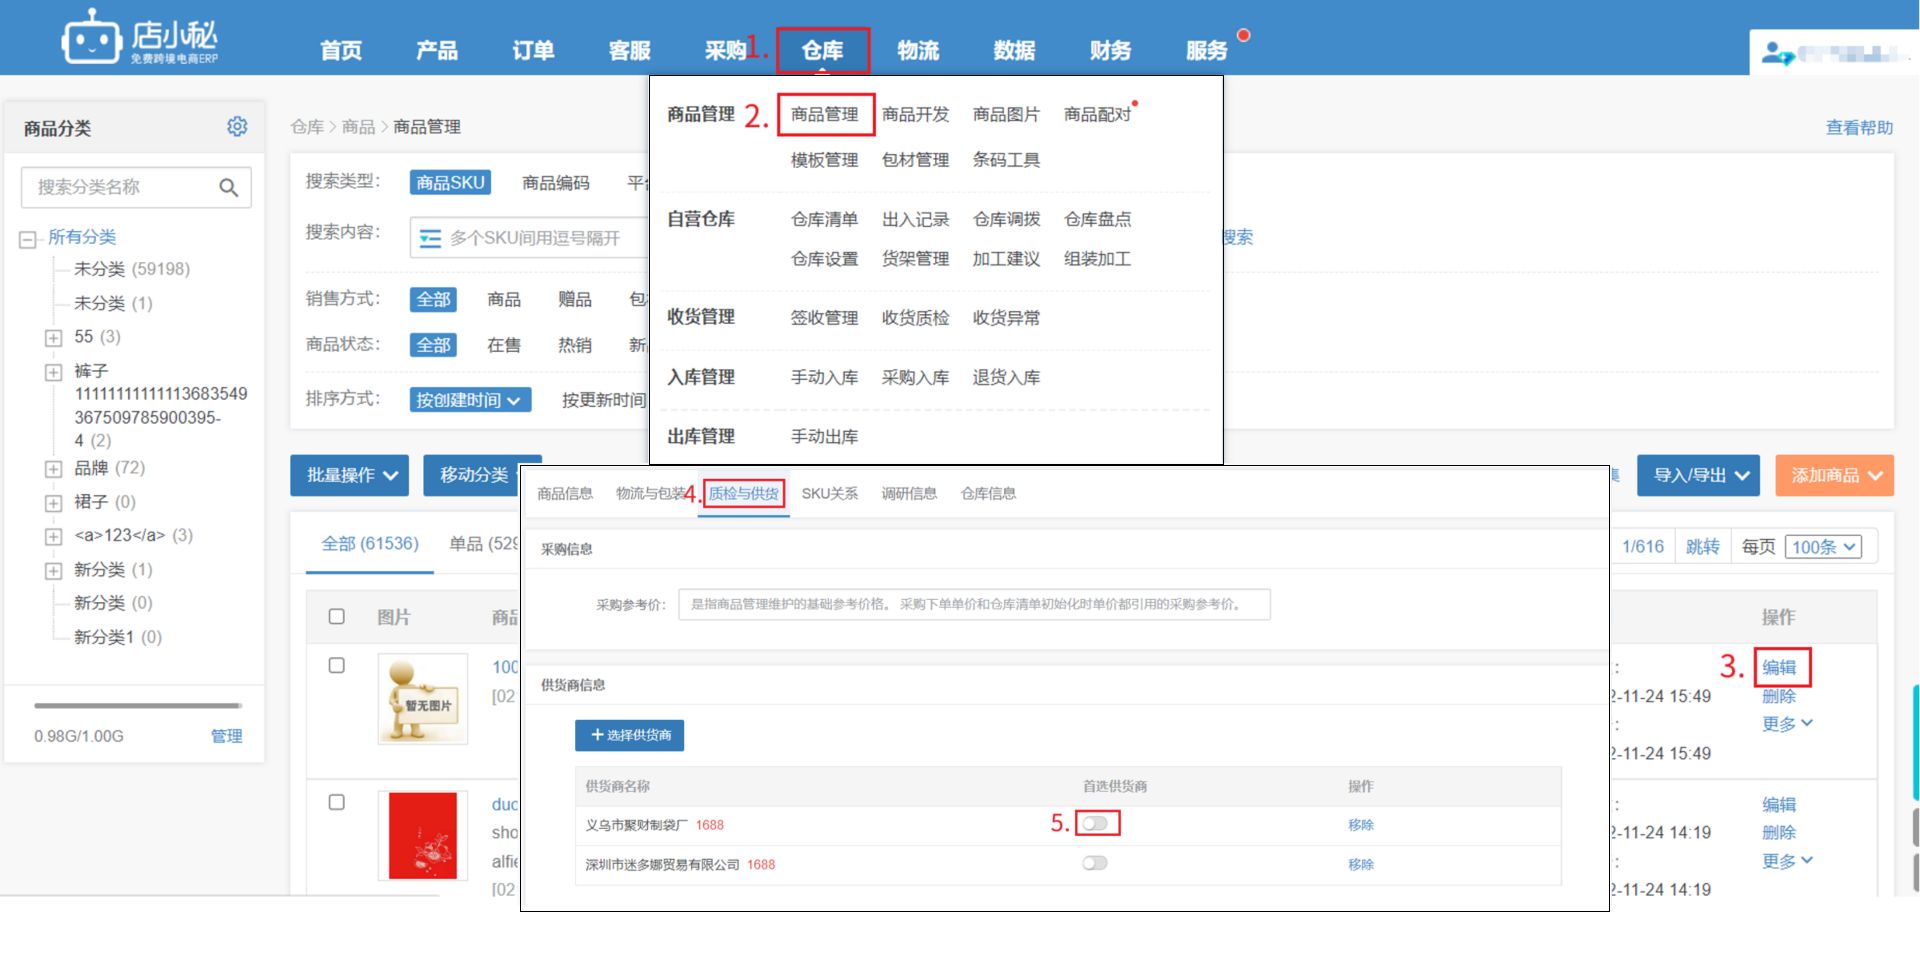Click the 选择供货商 button
Screen dimensions: 1920x957
(x=629, y=735)
